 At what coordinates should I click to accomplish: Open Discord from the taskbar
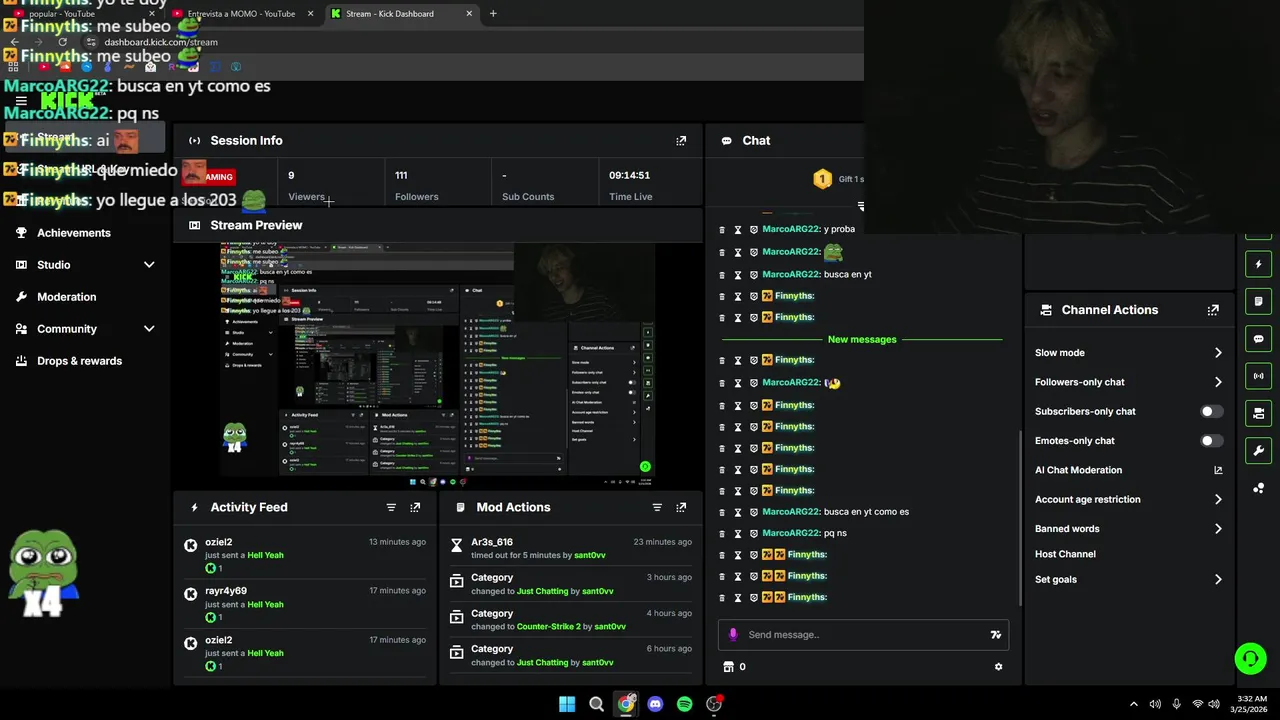pyautogui.click(x=655, y=704)
